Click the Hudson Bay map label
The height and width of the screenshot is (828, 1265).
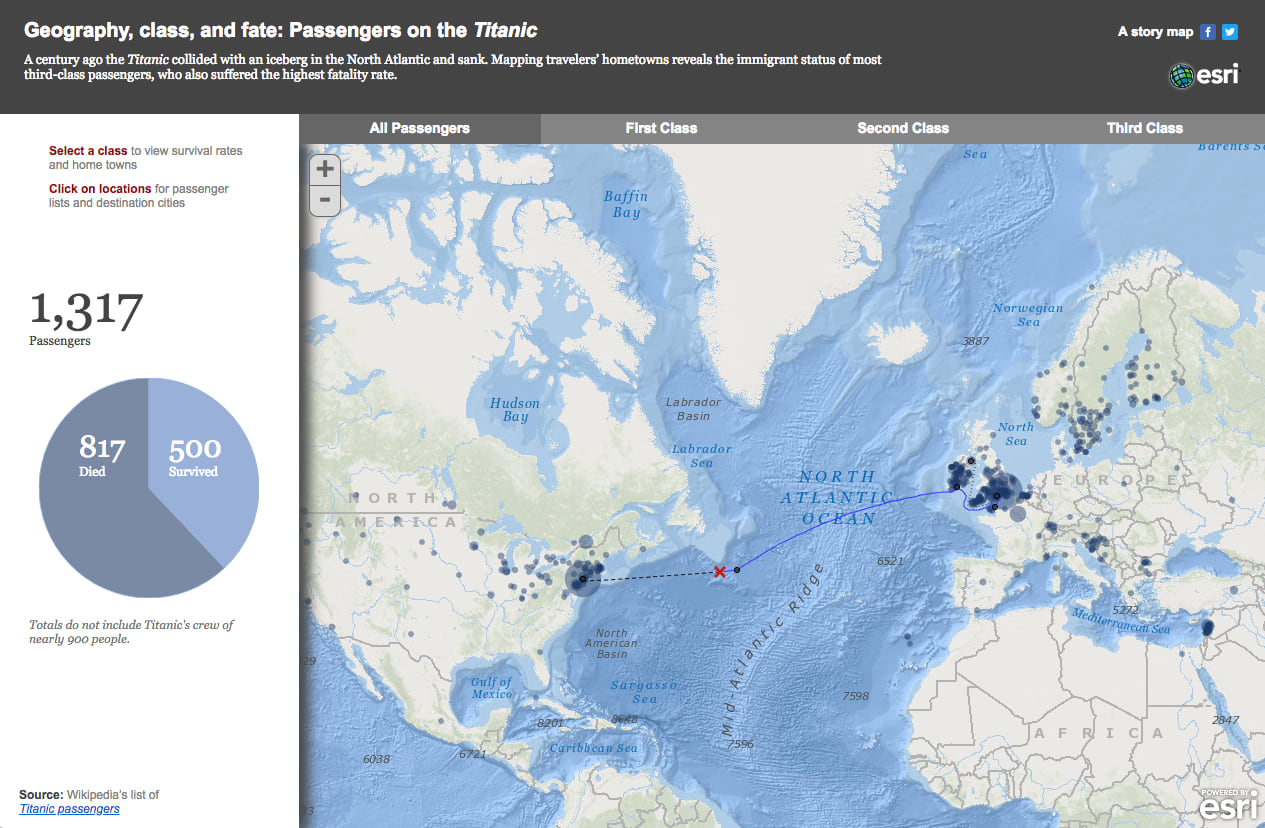click(515, 410)
